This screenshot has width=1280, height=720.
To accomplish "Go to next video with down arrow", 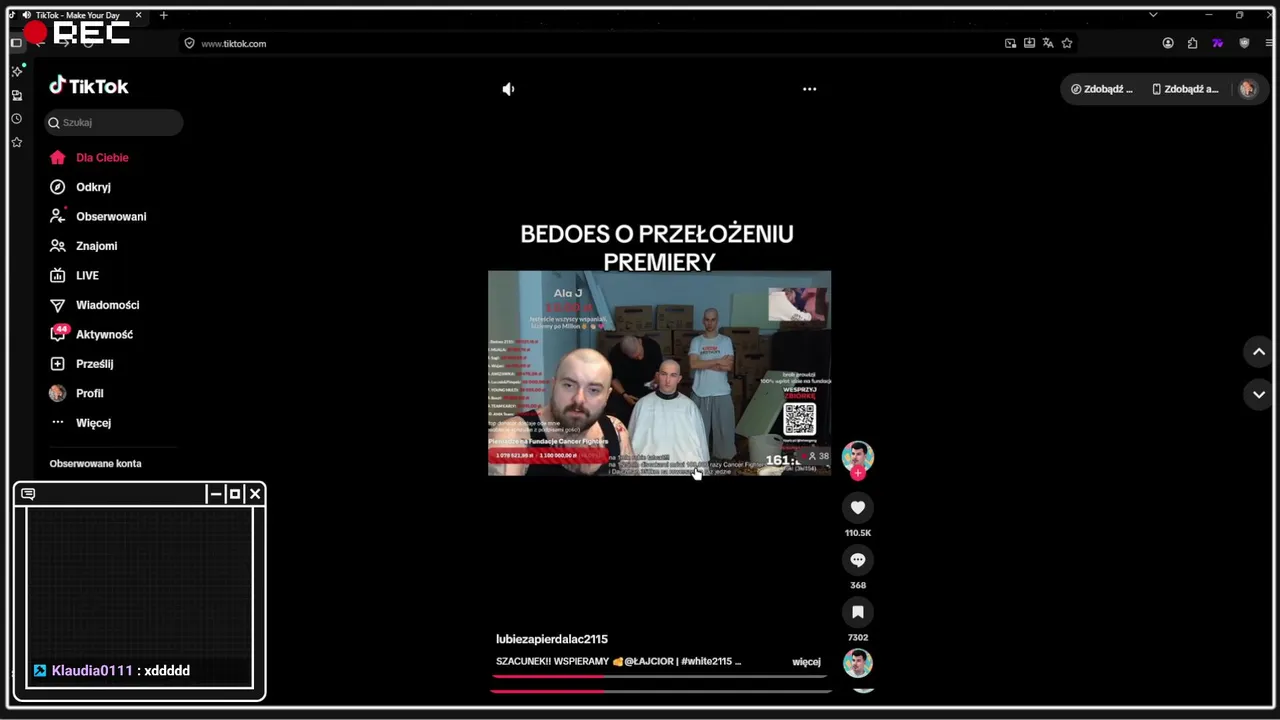I will click(x=1259, y=395).
